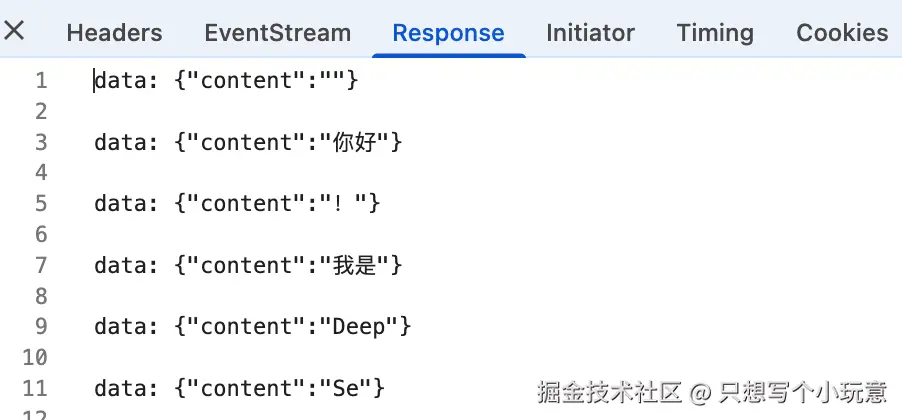Show the Timing tab
Viewport: 902px width, 420px height.
(x=715, y=33)
